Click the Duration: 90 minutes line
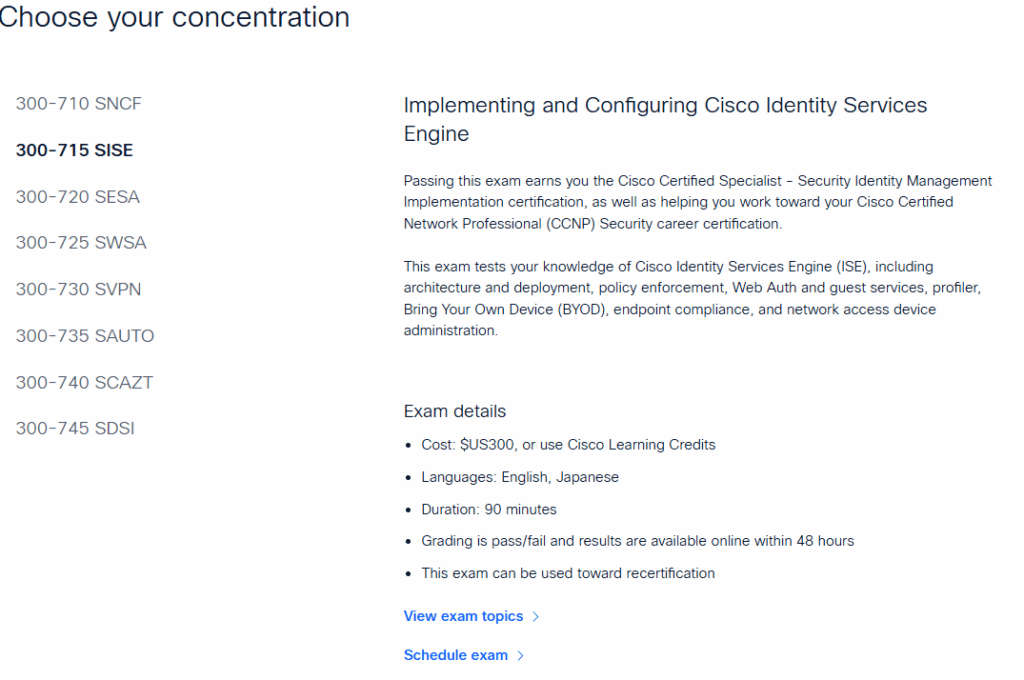The image size is (1024, 680). [x=489, y=509]
